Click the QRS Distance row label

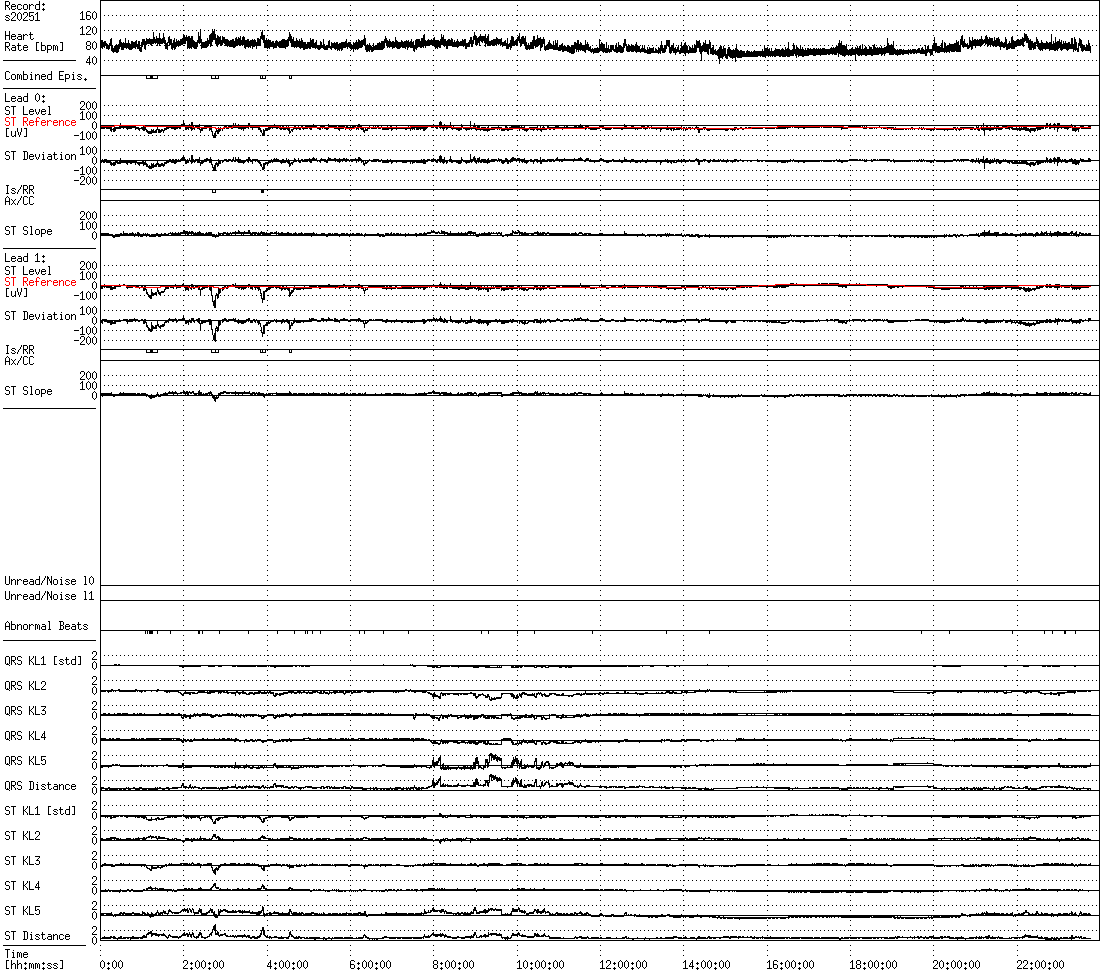click(40, 786)
